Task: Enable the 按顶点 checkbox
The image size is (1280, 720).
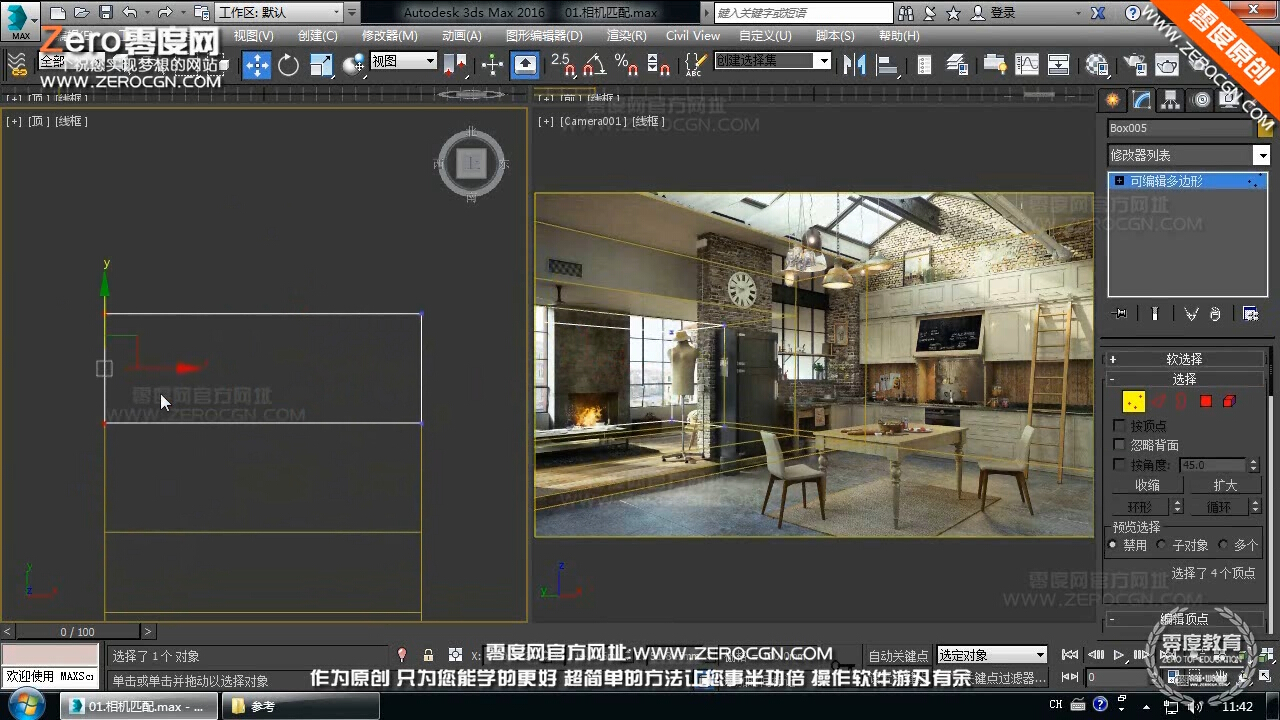Action: pyautogui.click(x=1119, y=426)
